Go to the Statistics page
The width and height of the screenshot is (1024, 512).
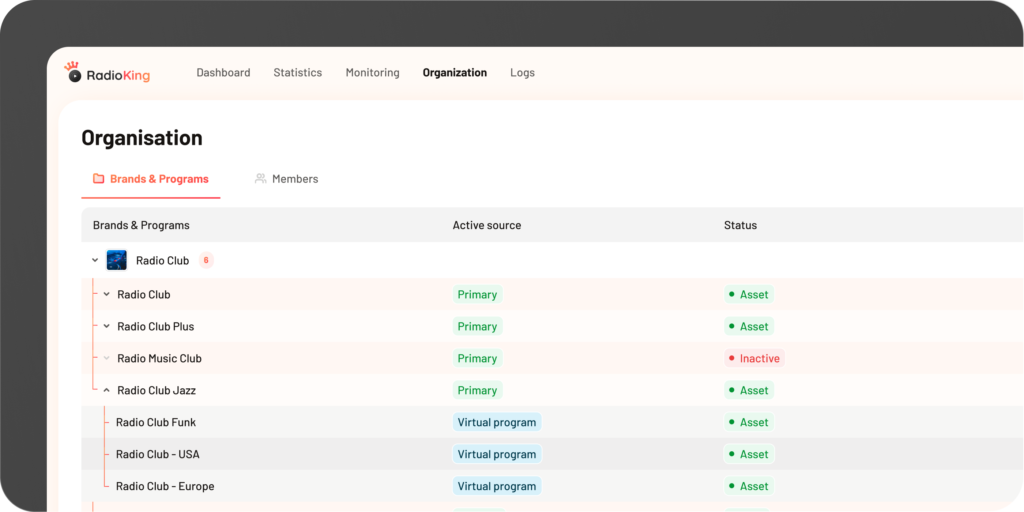coord(298,73)
